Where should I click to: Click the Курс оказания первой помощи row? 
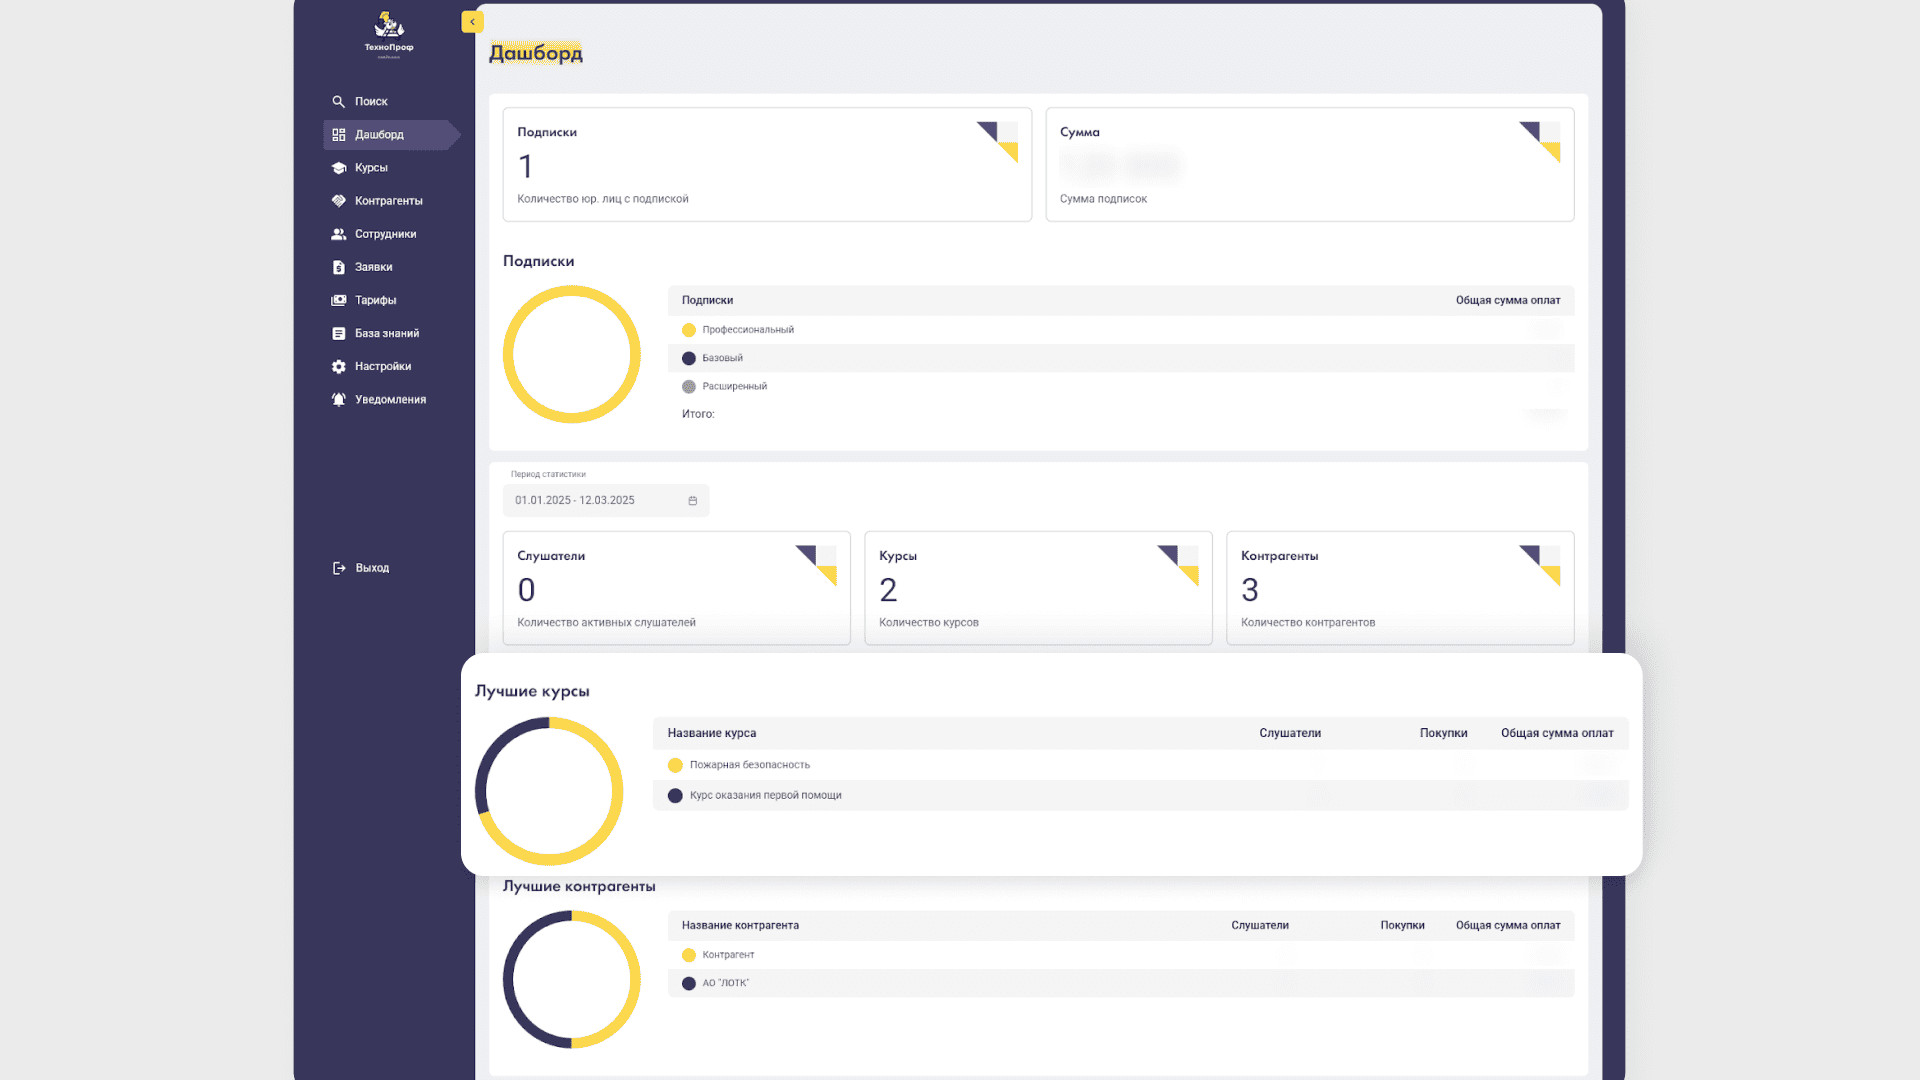(x=765, y=796)
